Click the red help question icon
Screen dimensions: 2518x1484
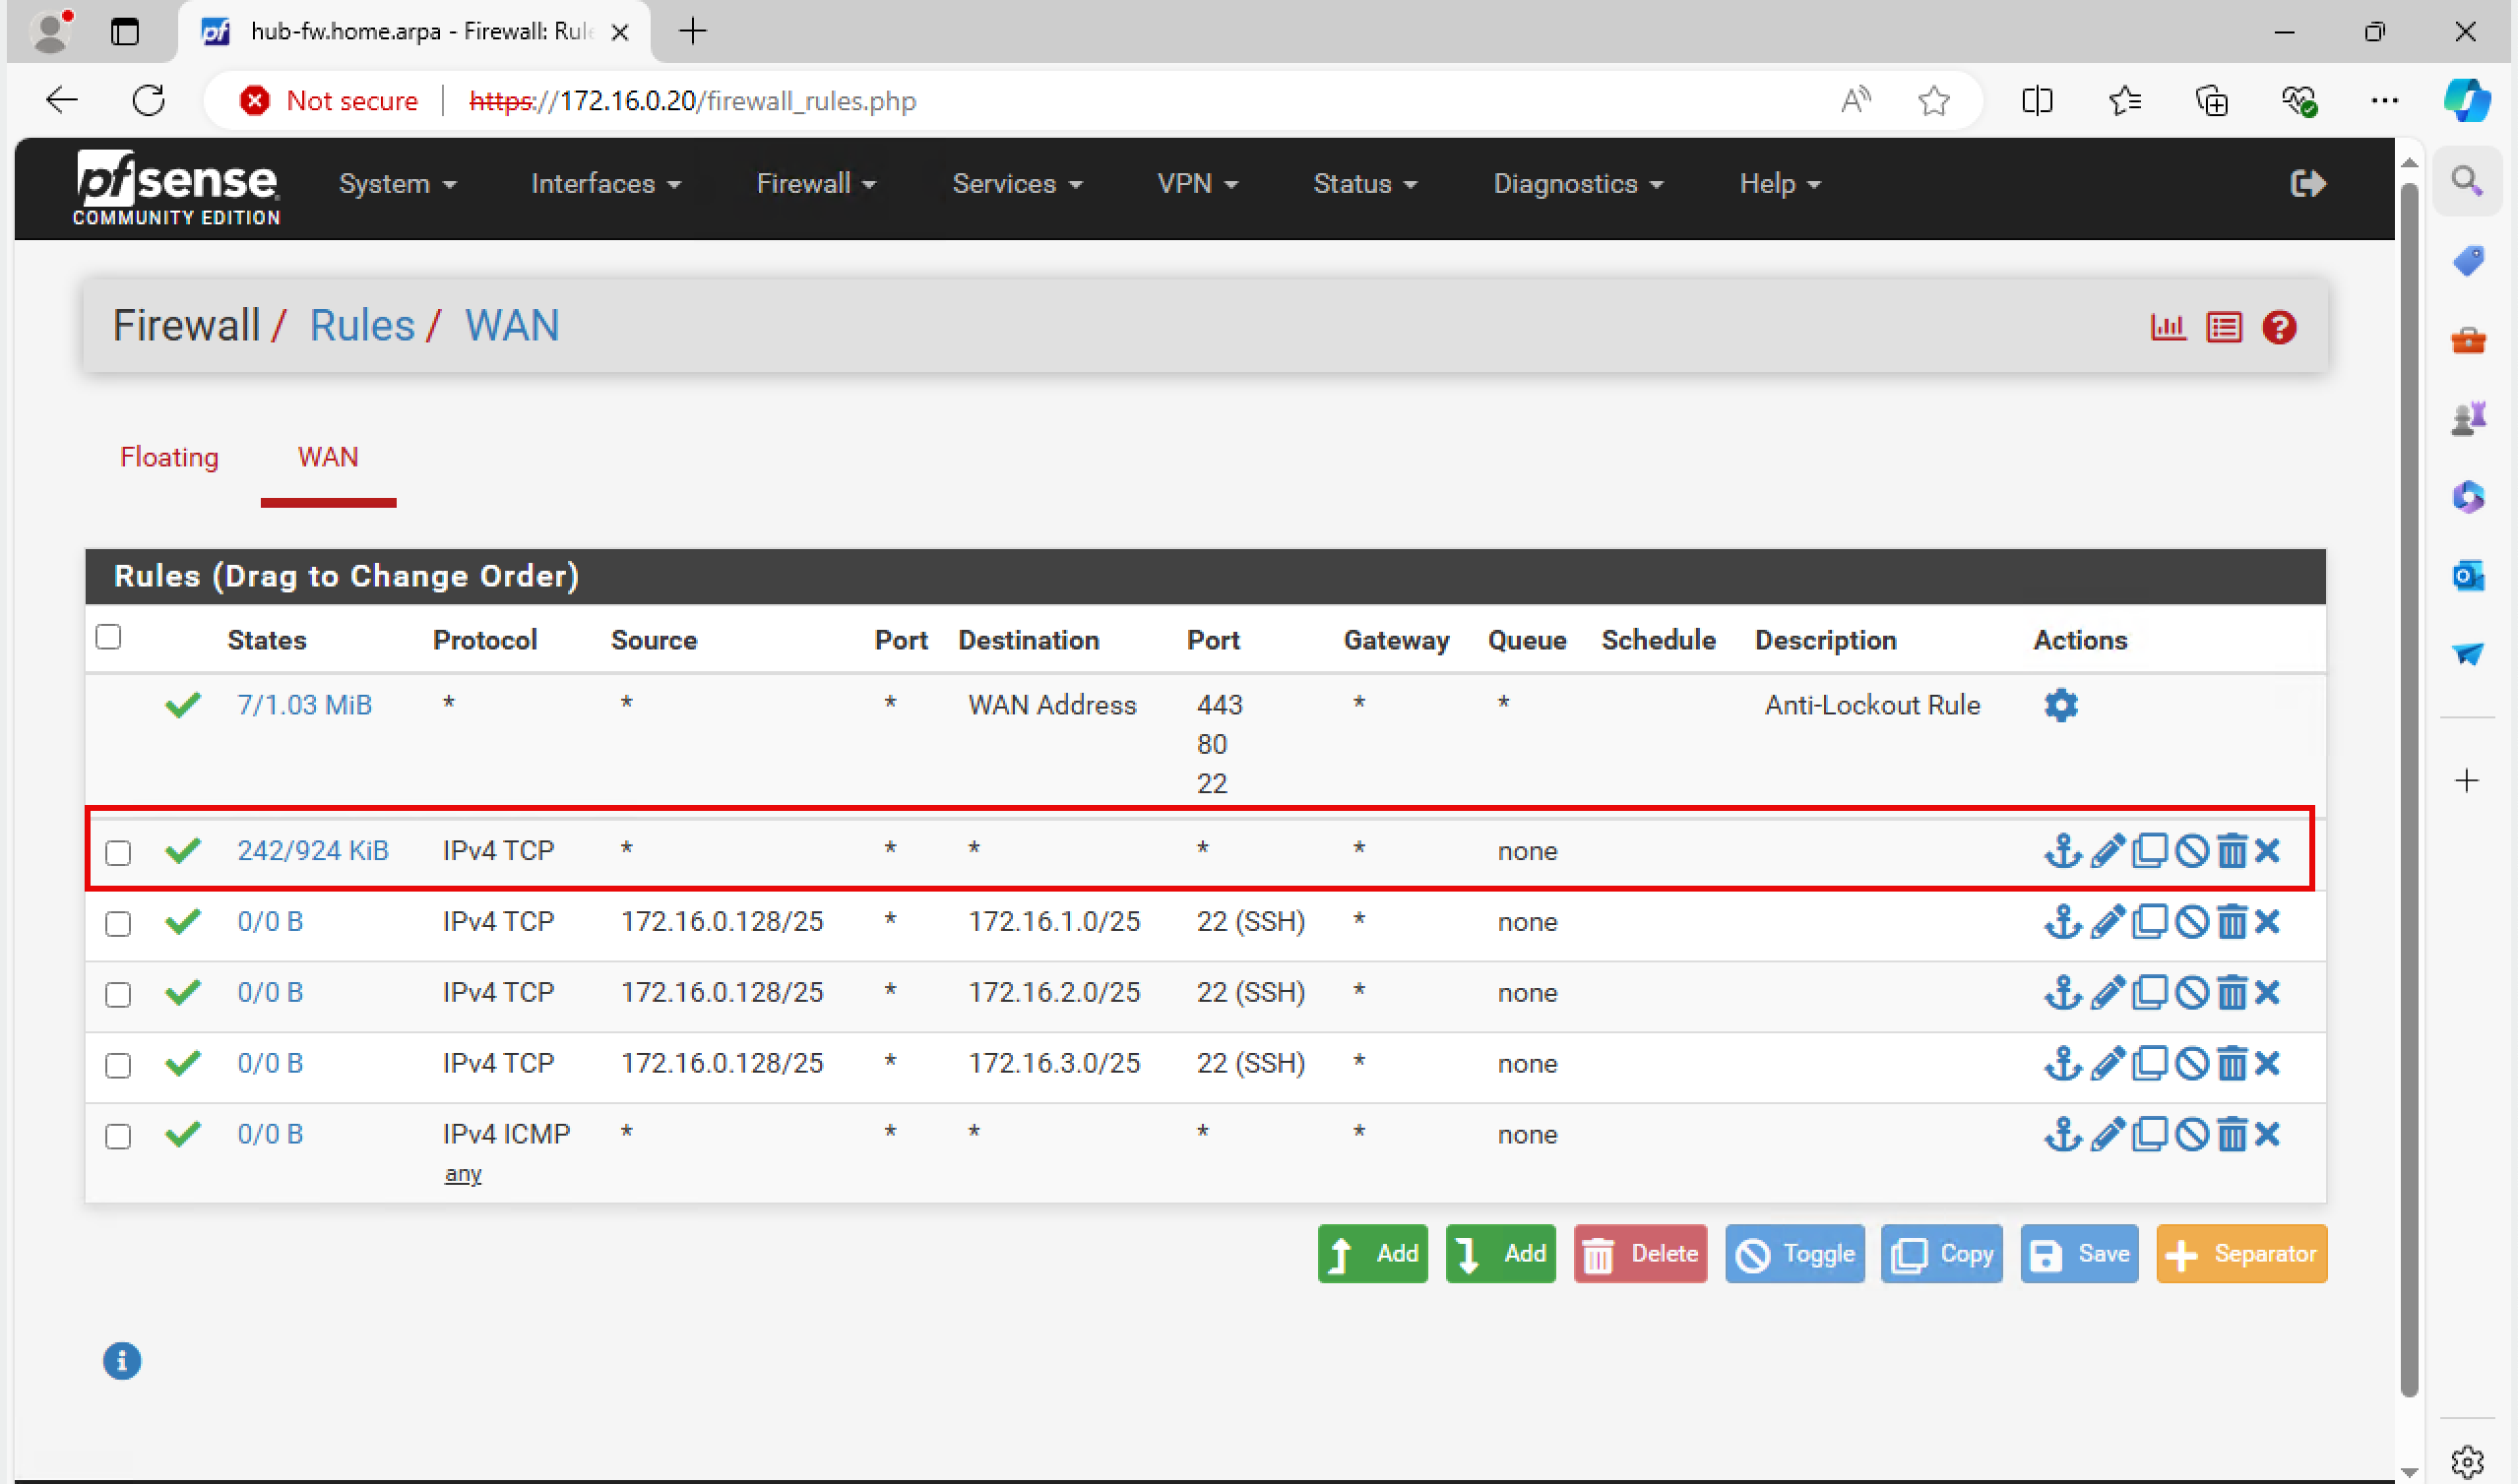pos(2279,327)
